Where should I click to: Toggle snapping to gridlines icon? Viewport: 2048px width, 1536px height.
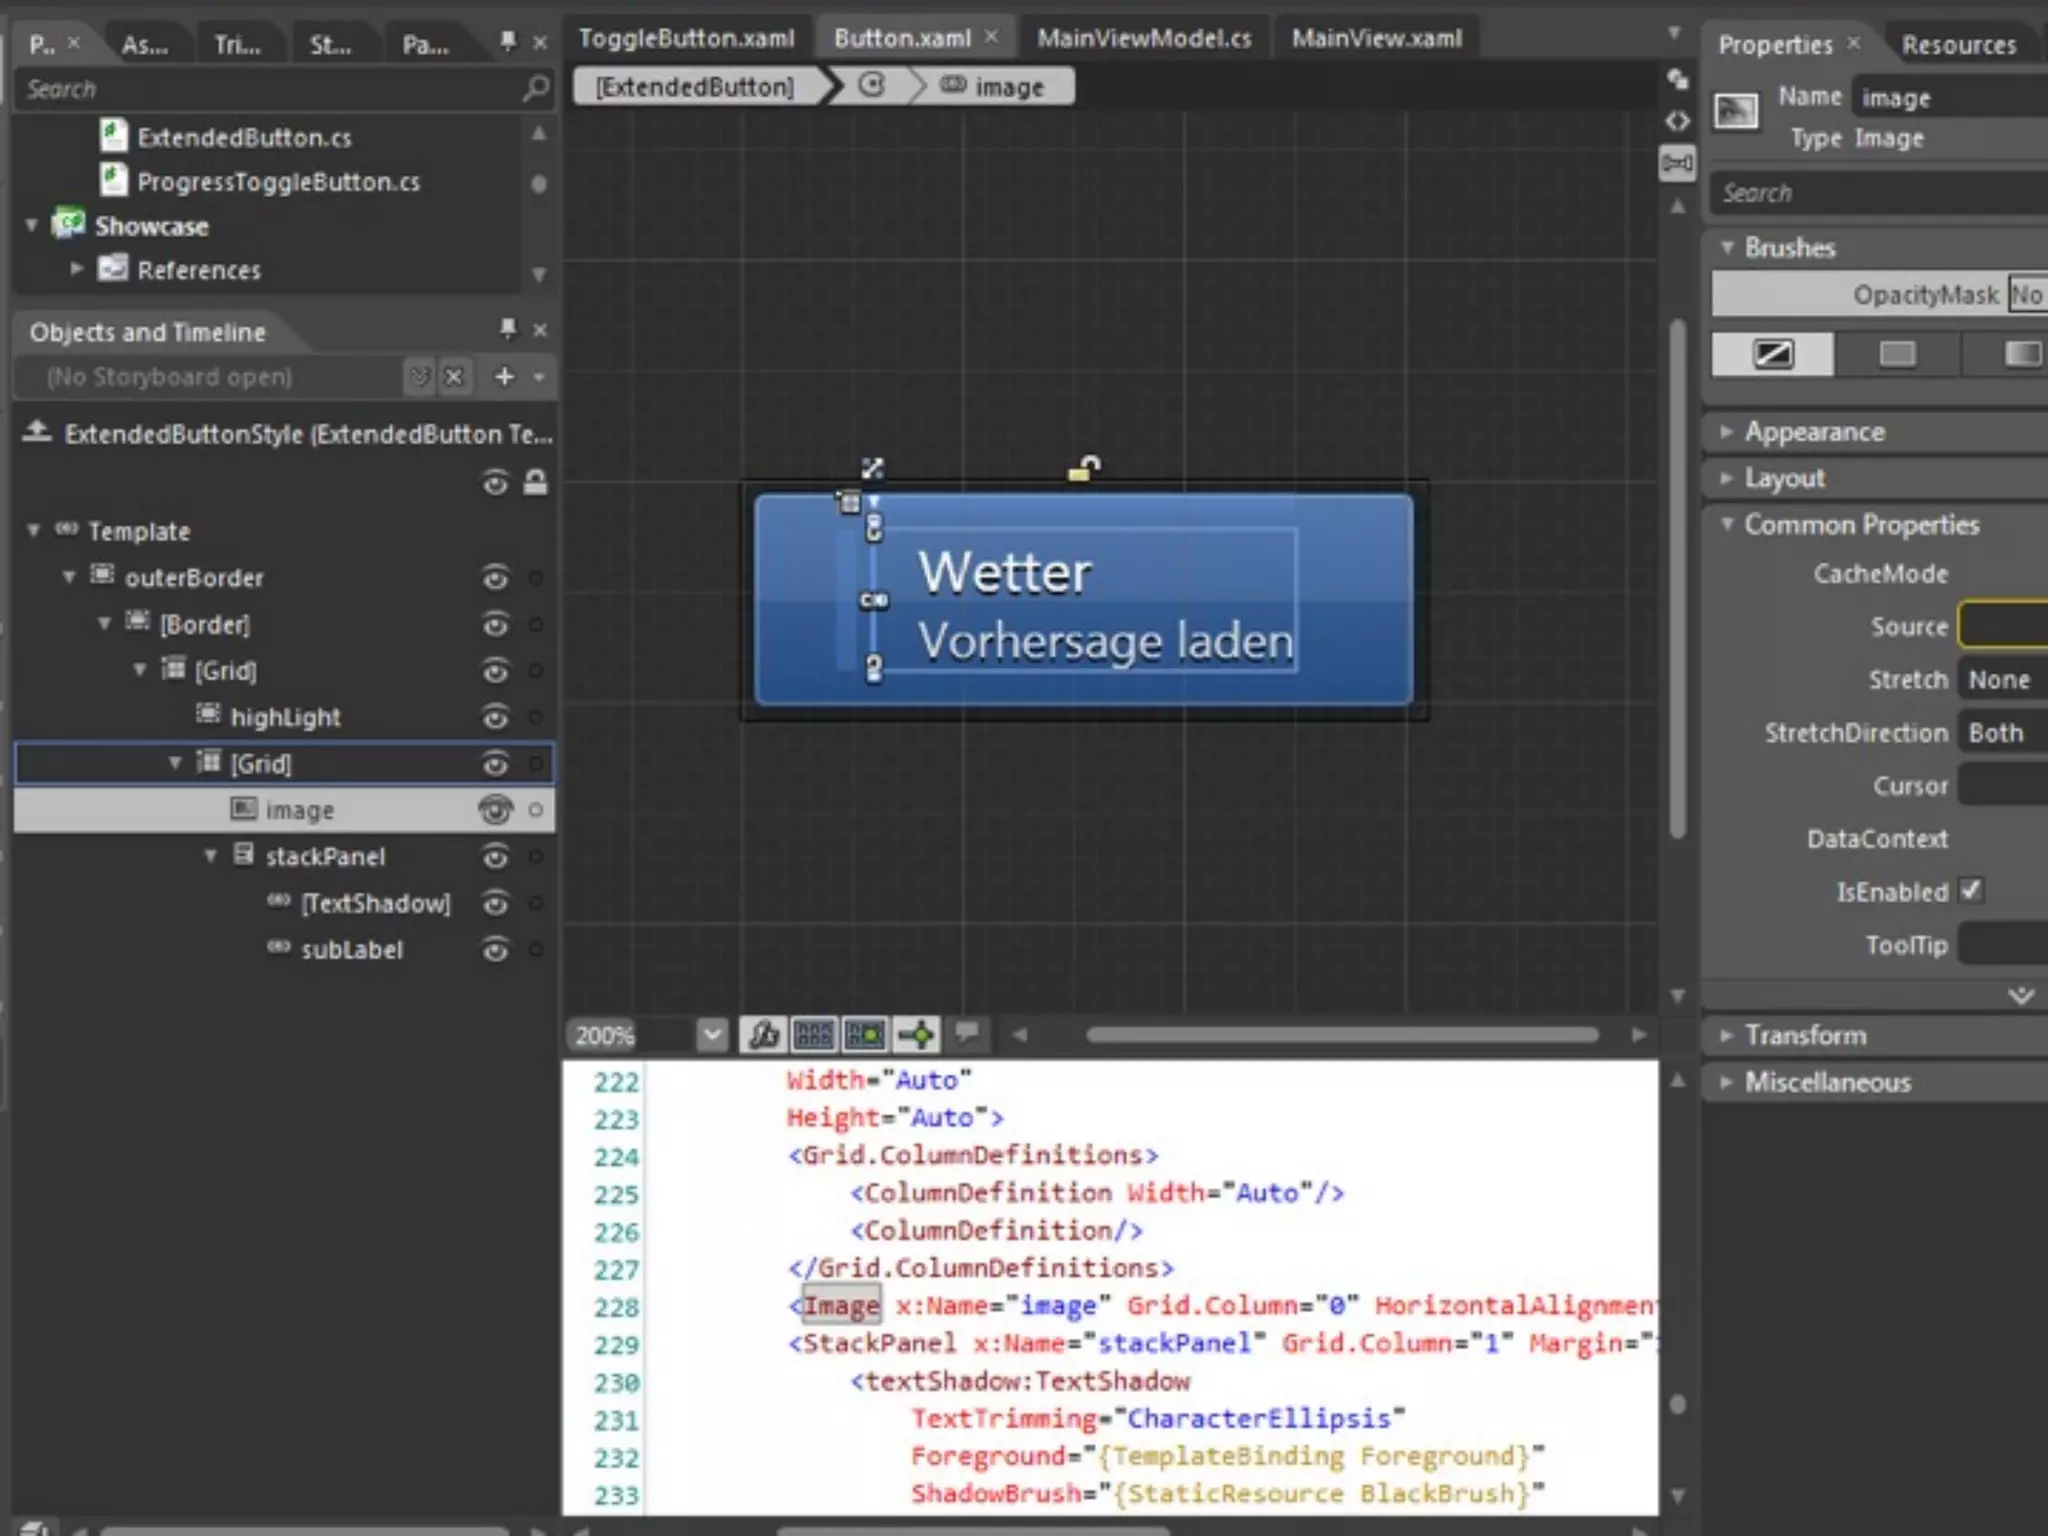click(x=865, y=1034)
